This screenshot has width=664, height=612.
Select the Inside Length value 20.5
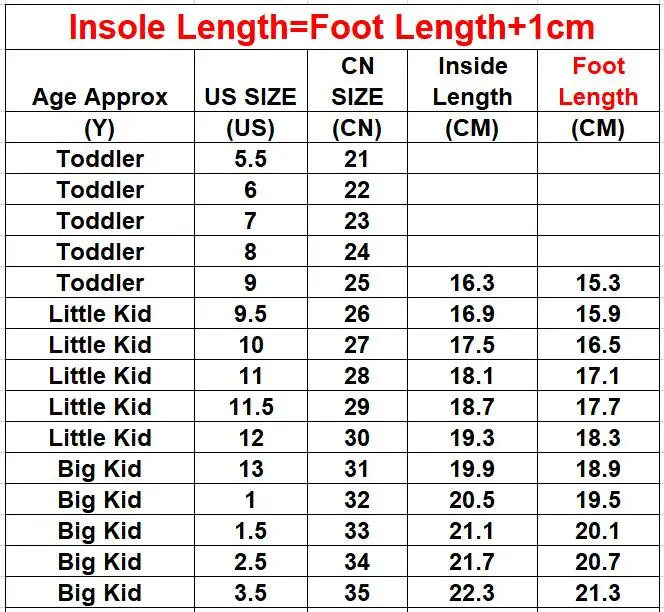tap(473, 499)
